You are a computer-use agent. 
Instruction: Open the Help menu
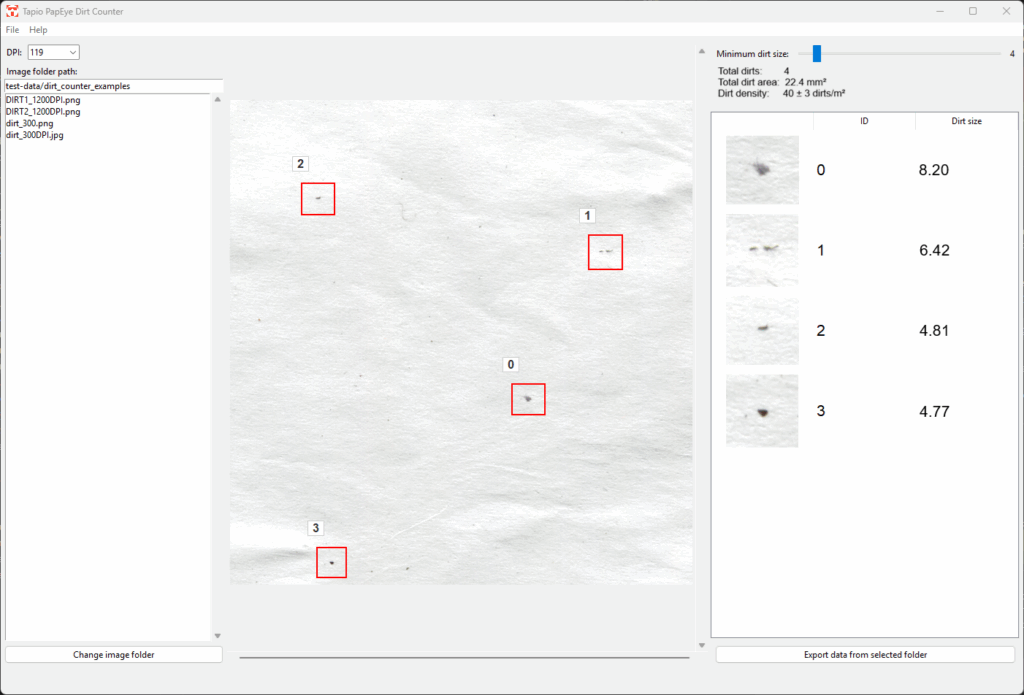tap(38, 29)
